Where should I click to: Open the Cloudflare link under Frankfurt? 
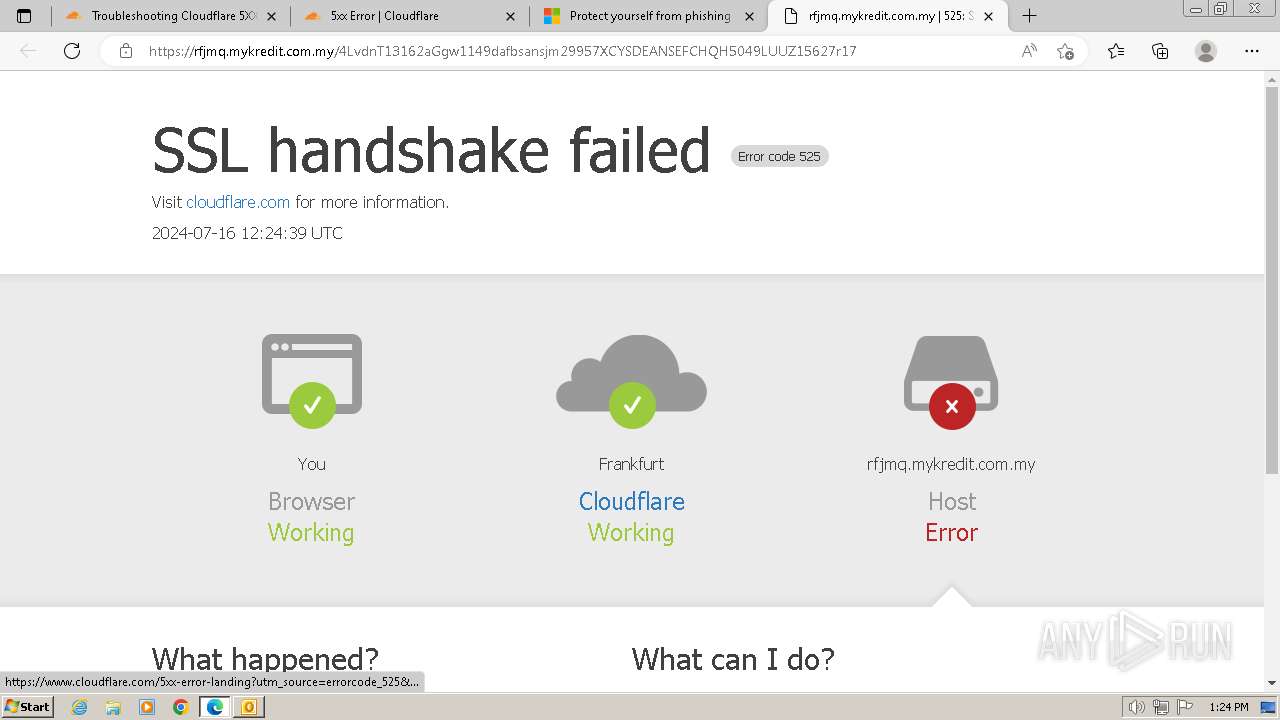(x=632, y=501)
